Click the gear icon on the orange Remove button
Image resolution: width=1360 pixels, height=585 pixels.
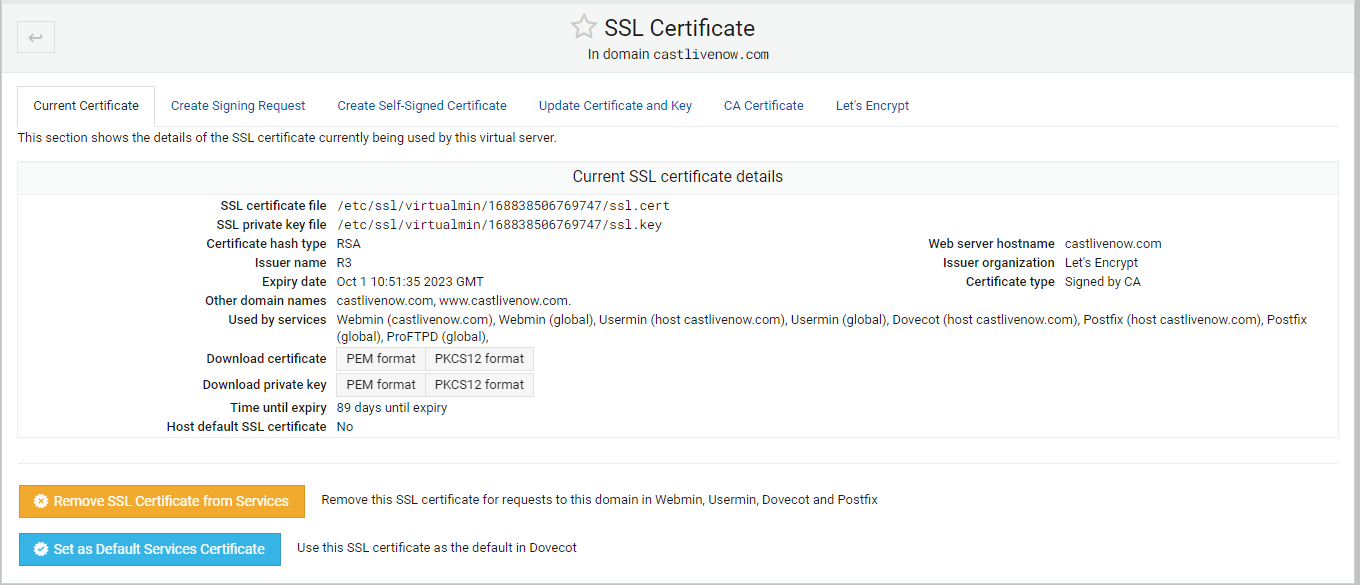(x=40, y=501)
